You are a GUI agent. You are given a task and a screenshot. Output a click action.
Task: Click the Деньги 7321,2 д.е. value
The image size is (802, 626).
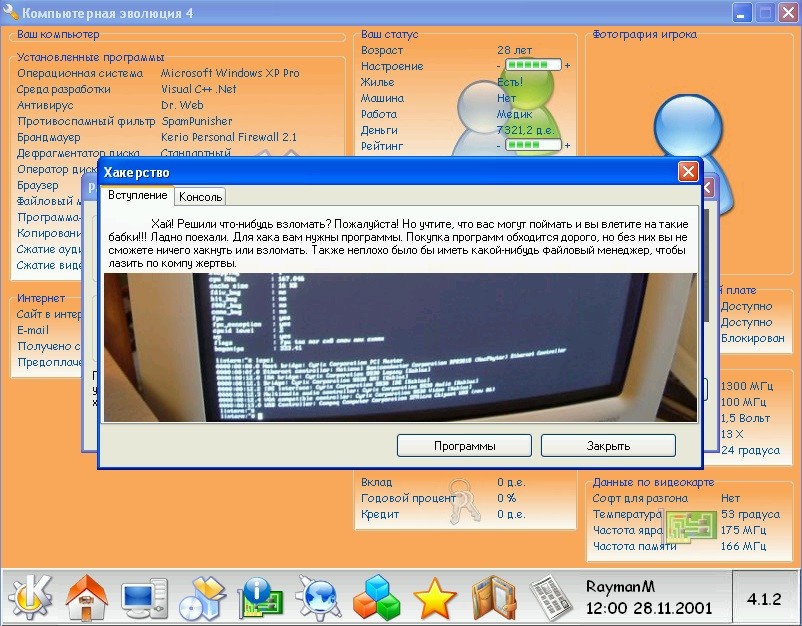tap(525, 130)
